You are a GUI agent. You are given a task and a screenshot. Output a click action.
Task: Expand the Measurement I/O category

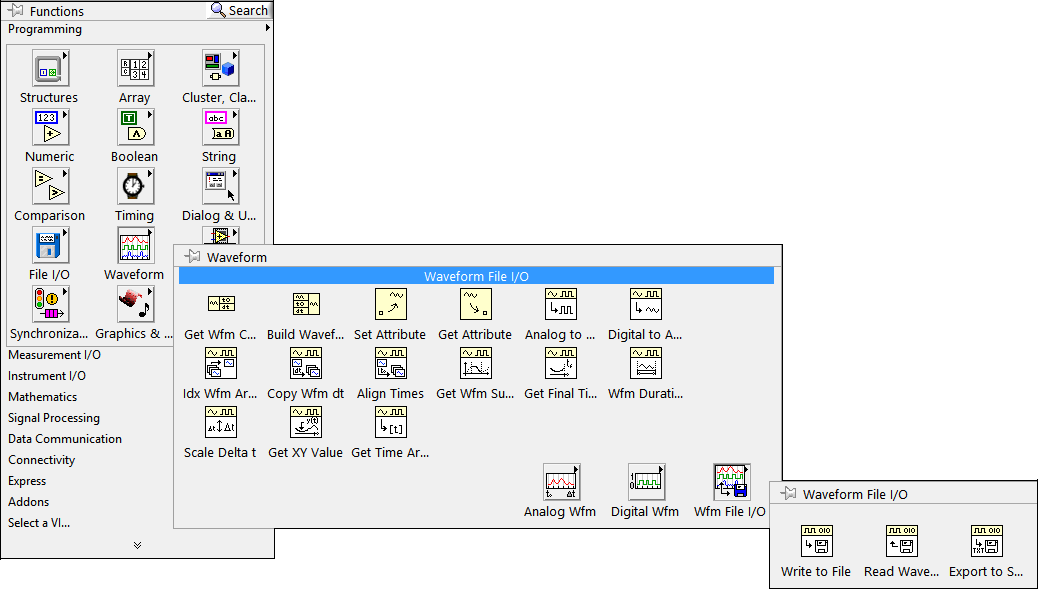54,355
